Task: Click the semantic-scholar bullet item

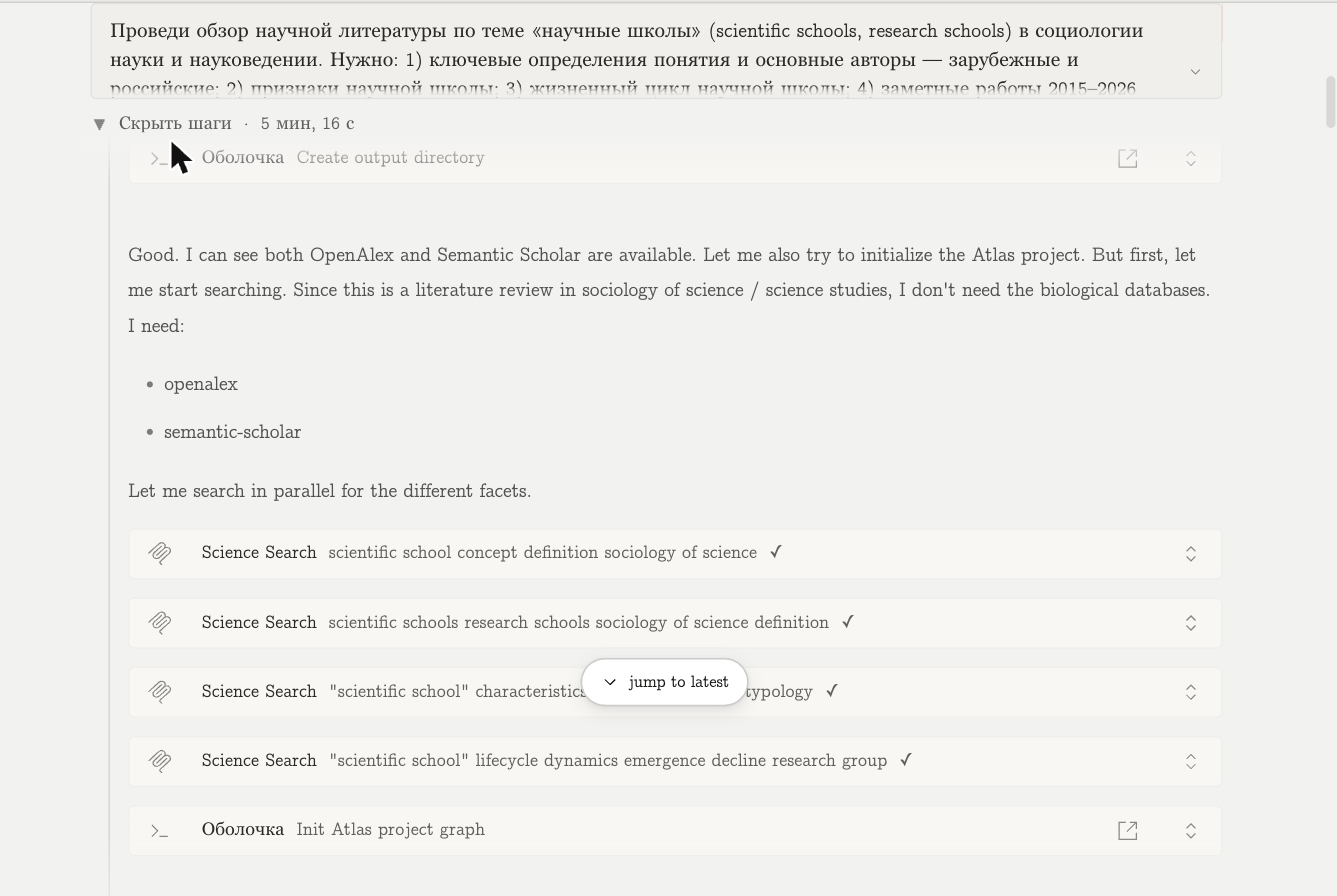Action: tap(232, 432)
